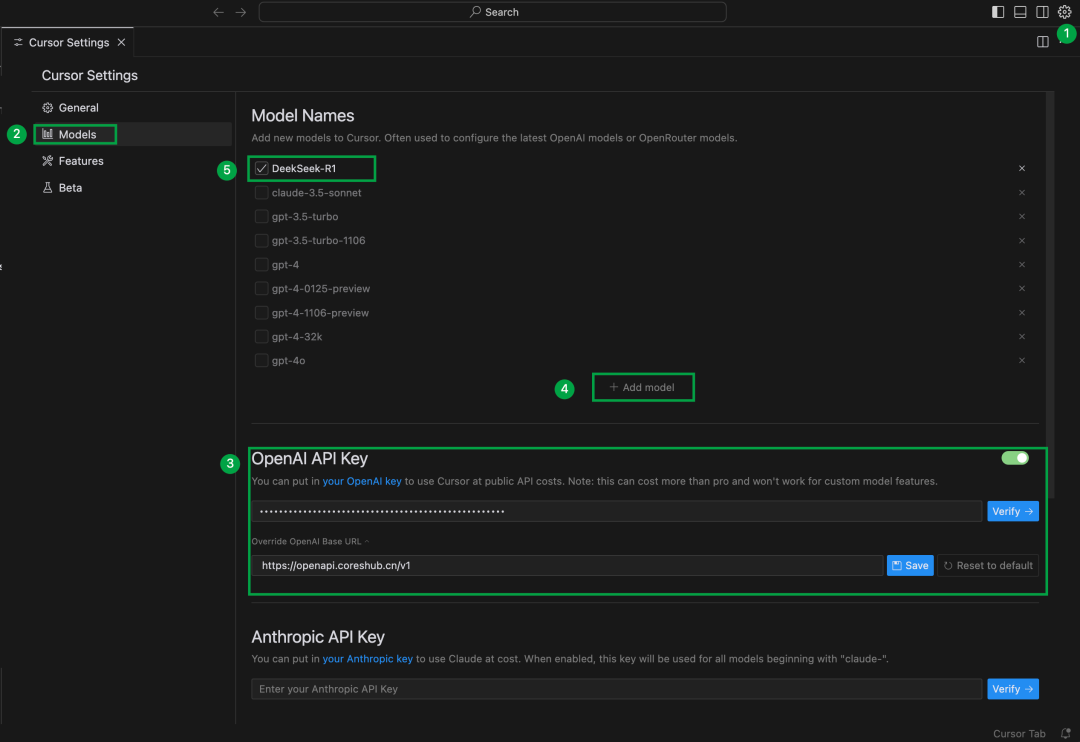Go forward with the right arrow
Image resolution: width=1080 pixels, height=742 pixels.
[240, 12]
